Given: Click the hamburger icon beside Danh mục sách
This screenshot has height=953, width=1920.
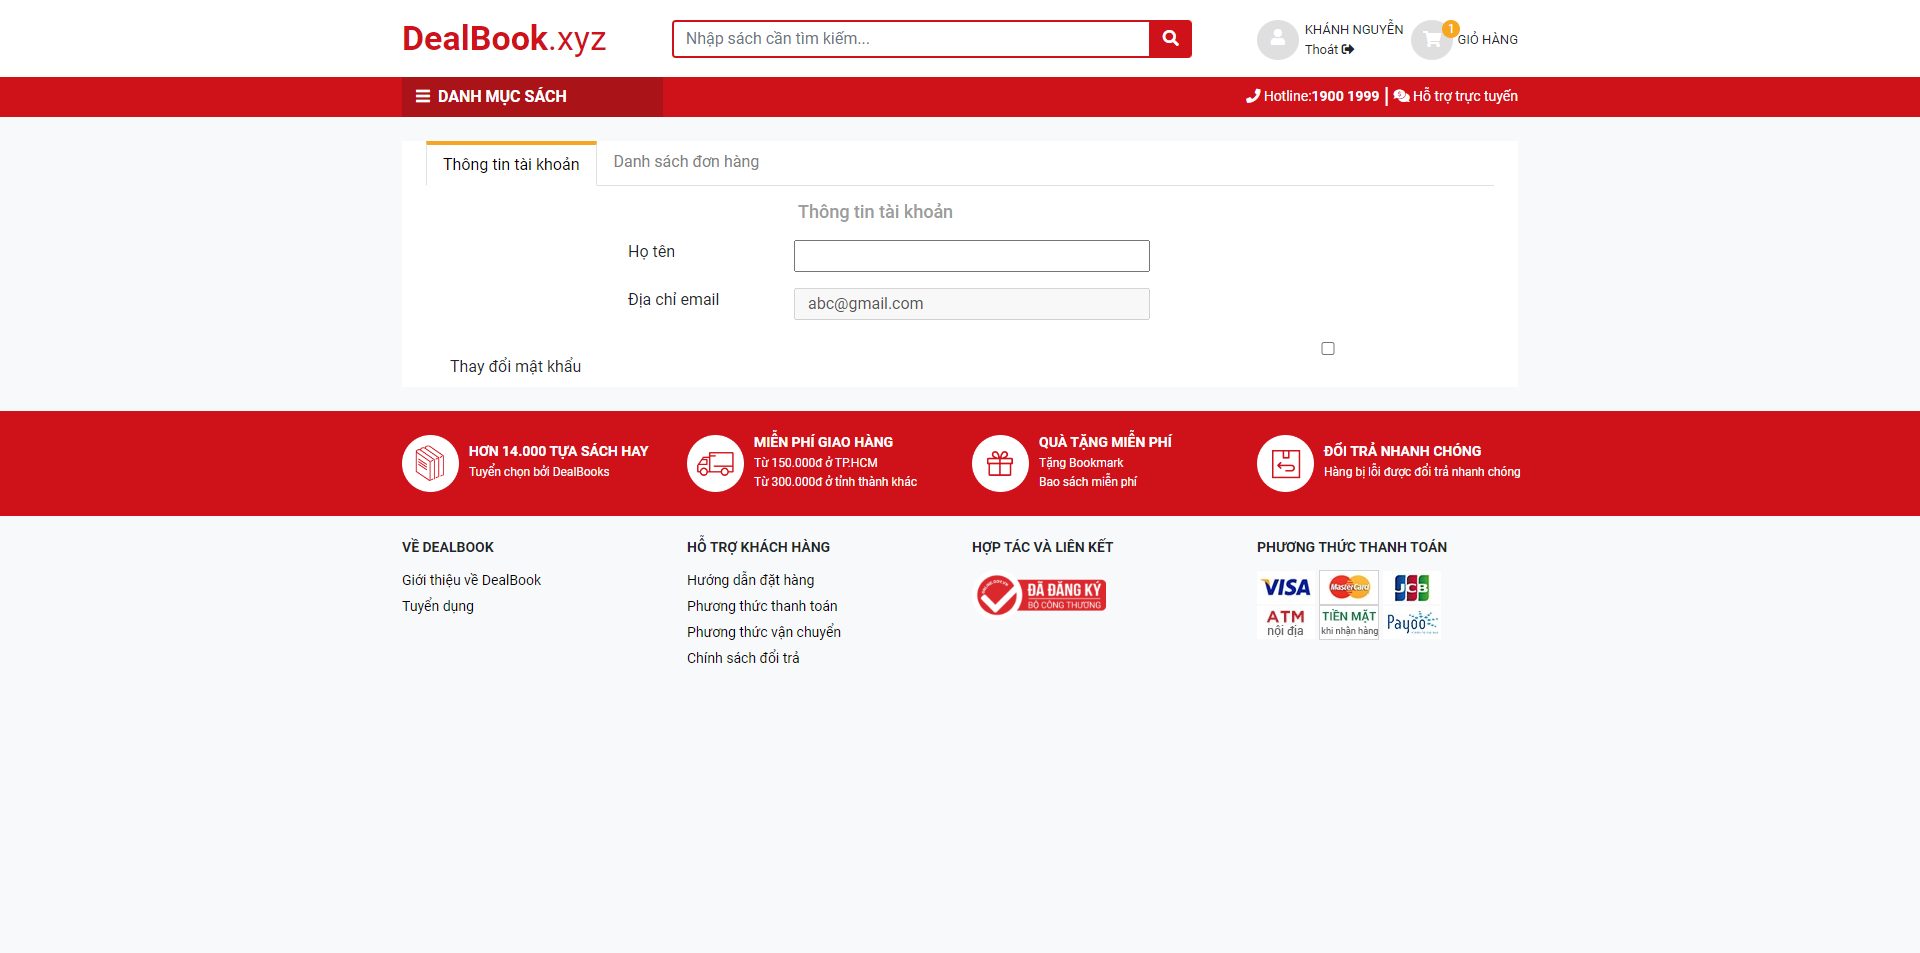Looking at the screenshot, I should (x=423, y=97).
